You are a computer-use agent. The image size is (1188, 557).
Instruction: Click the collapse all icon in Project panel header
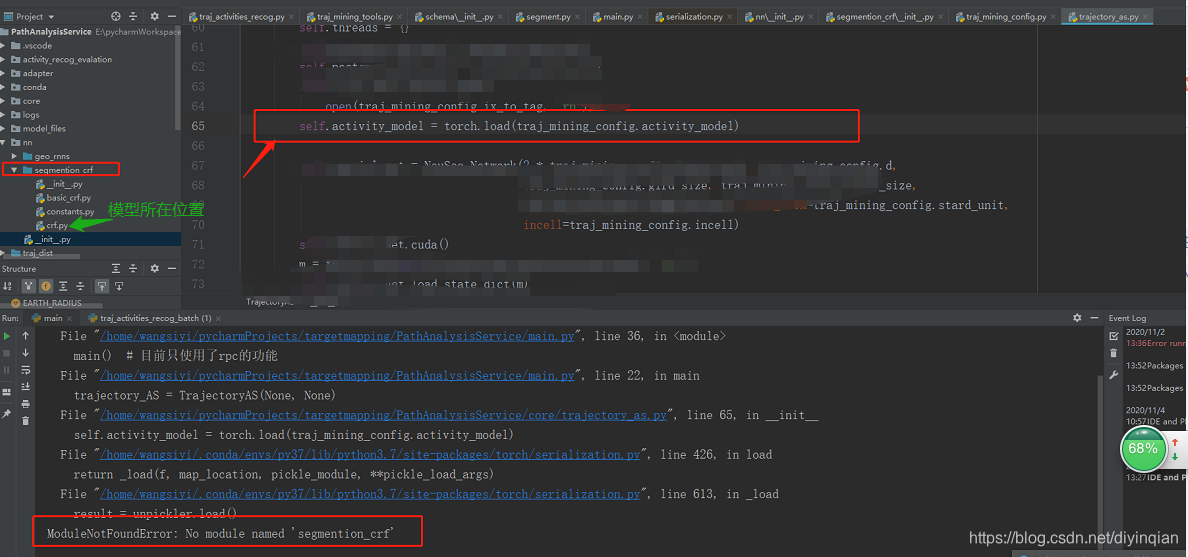135,16
